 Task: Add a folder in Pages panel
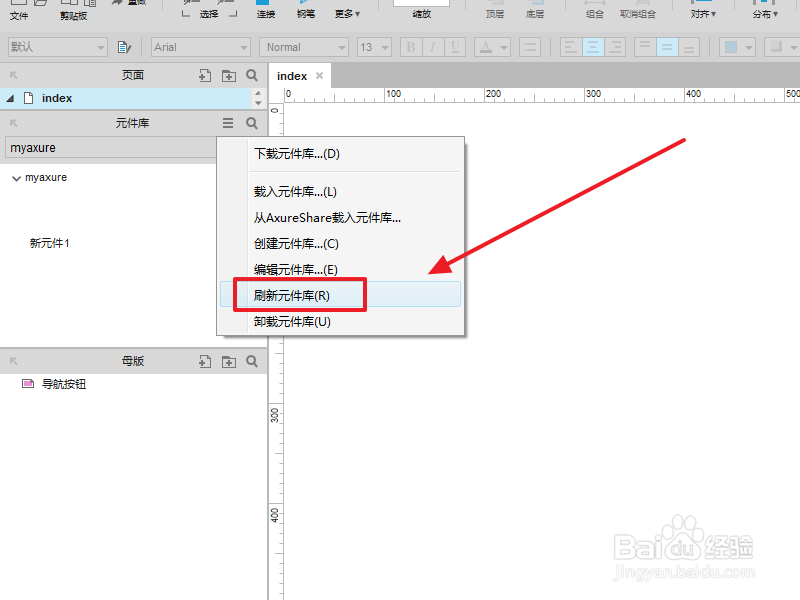tap(229, 76)
